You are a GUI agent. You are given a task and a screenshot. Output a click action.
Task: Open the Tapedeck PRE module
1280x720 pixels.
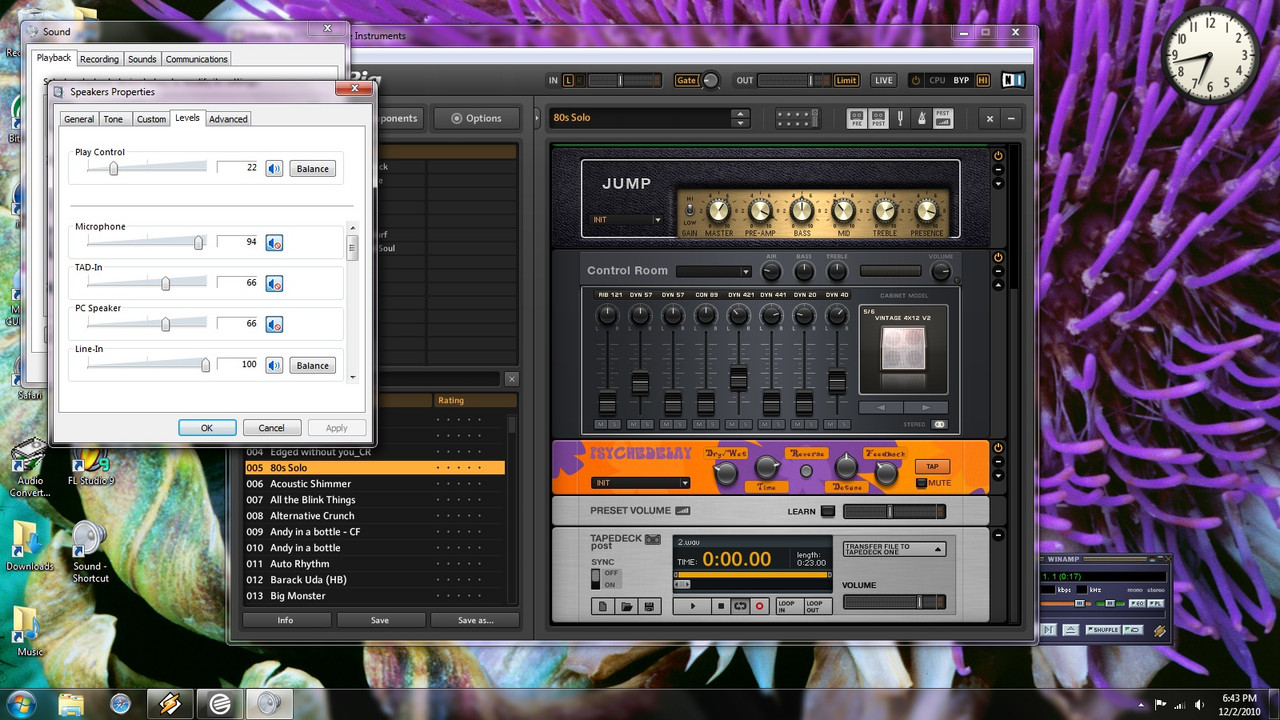click(x=857, y=118)
